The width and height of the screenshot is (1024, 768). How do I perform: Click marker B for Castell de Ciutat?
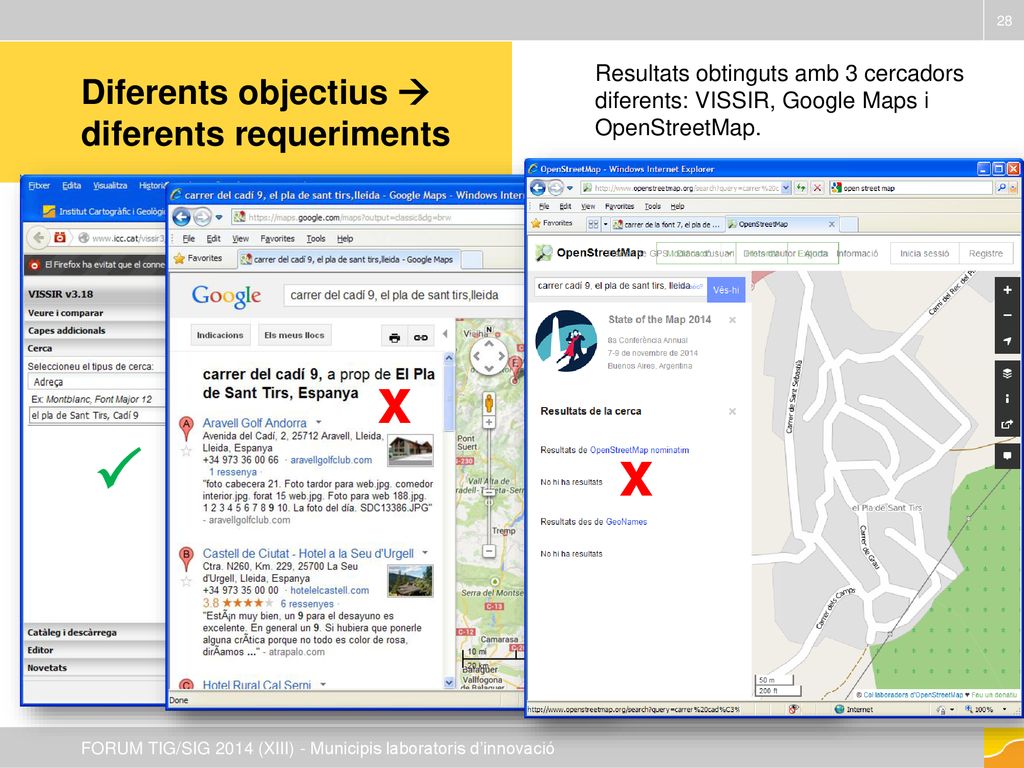(186, 559)
